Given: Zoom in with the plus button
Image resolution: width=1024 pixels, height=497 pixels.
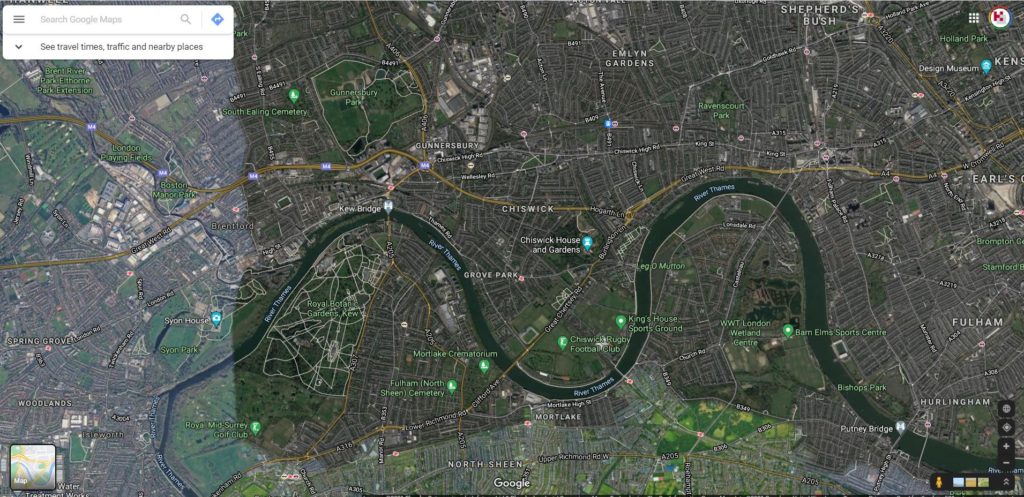Looking at the screenshot, I should [1006, 445].
